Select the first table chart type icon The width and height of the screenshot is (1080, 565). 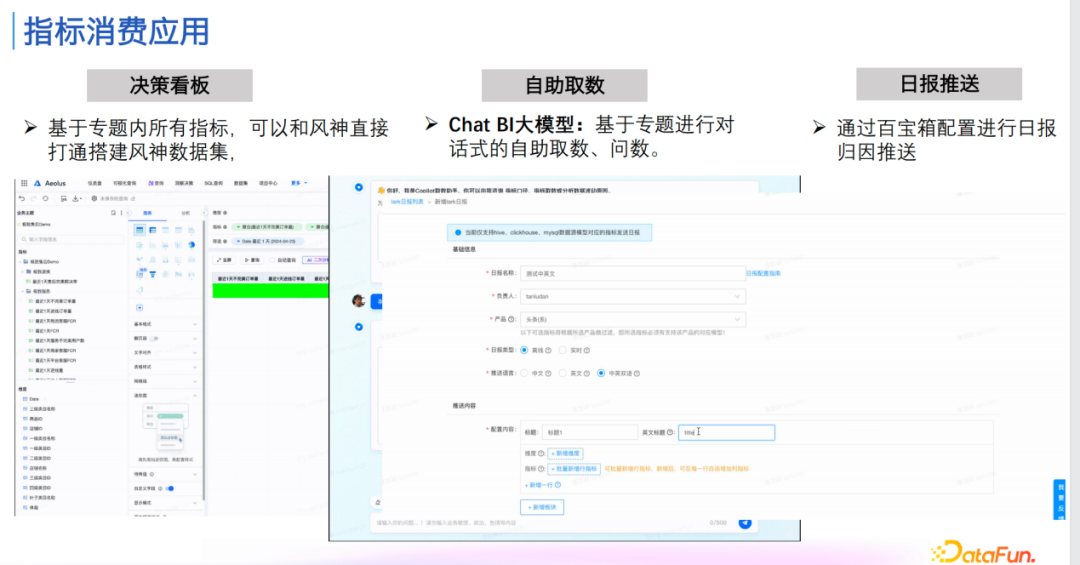[140, 230]
